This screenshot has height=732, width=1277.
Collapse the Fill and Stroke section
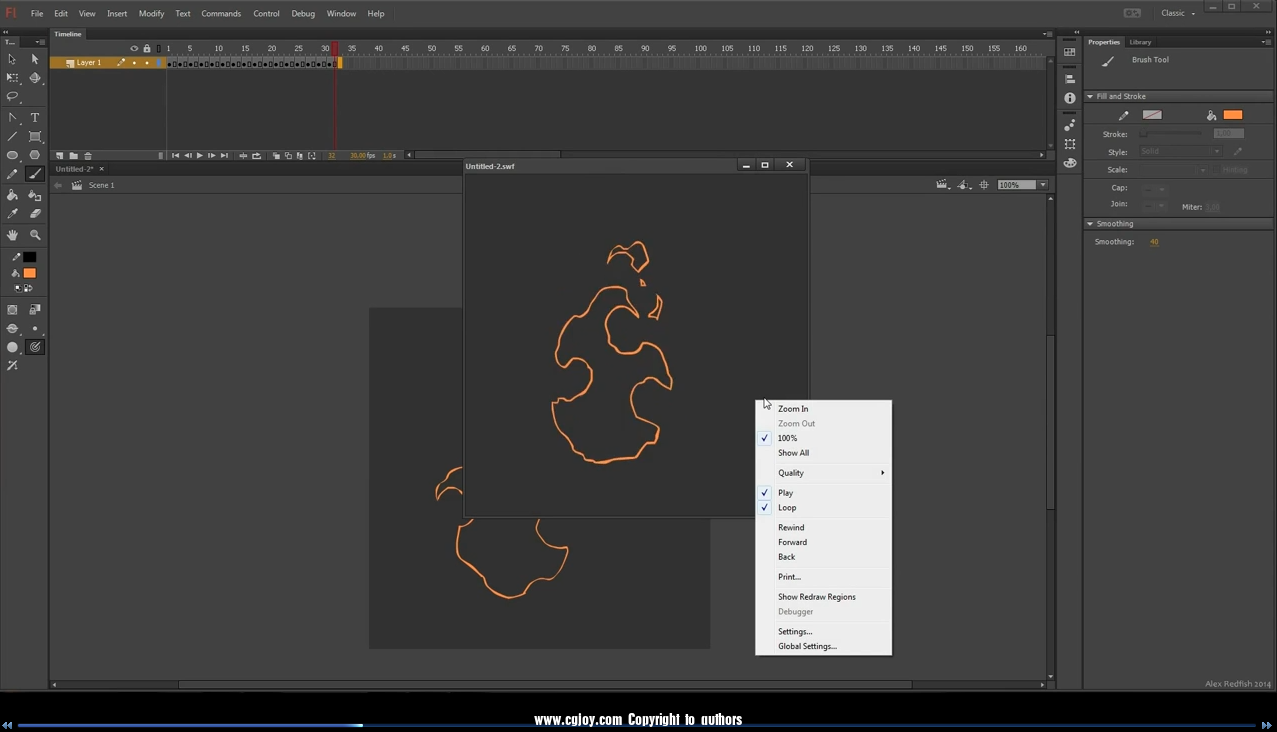coord(1090,97)
